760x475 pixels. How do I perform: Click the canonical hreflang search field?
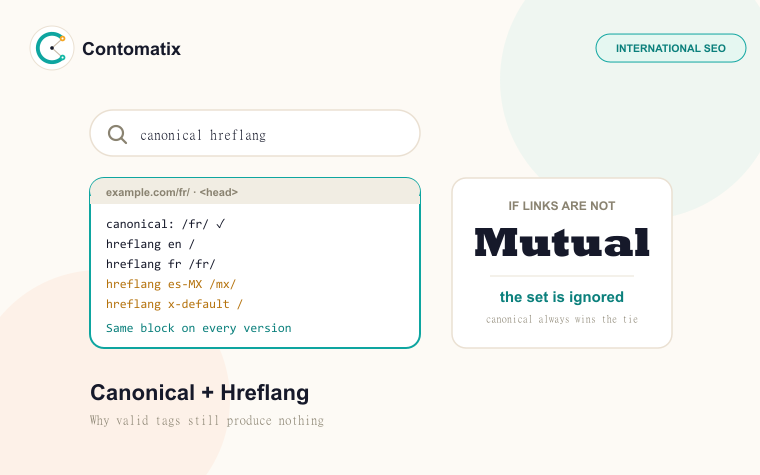(x=255, y=133)
